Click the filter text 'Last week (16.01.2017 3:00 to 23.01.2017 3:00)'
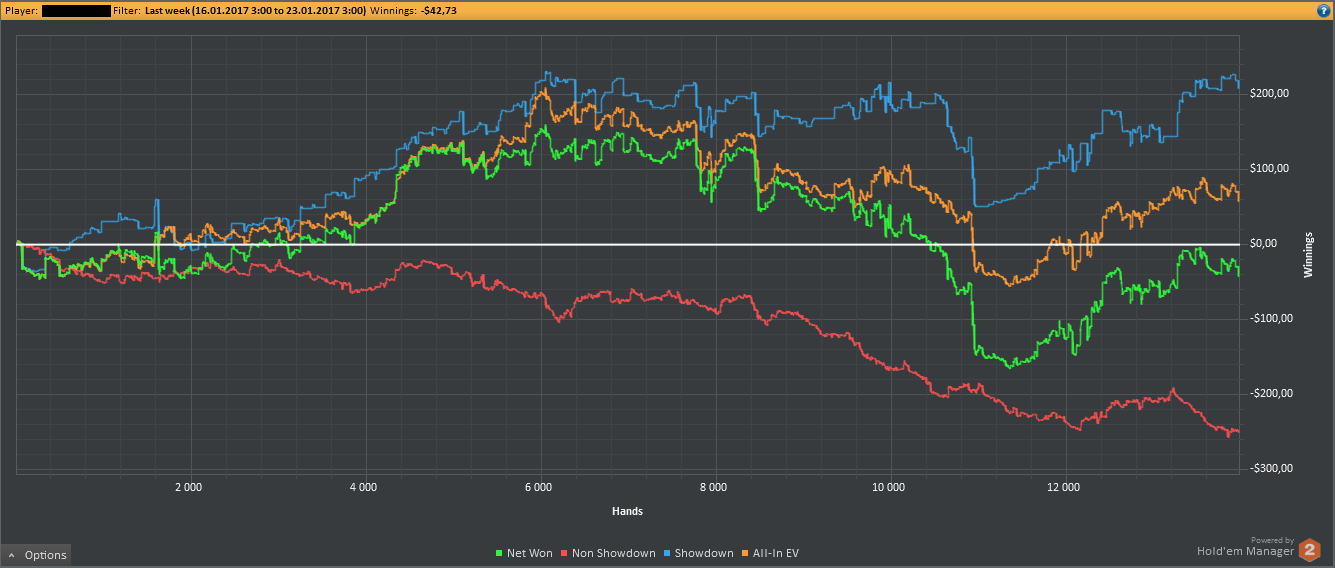This screenshot has width=1335, height=568. [255, 10]
